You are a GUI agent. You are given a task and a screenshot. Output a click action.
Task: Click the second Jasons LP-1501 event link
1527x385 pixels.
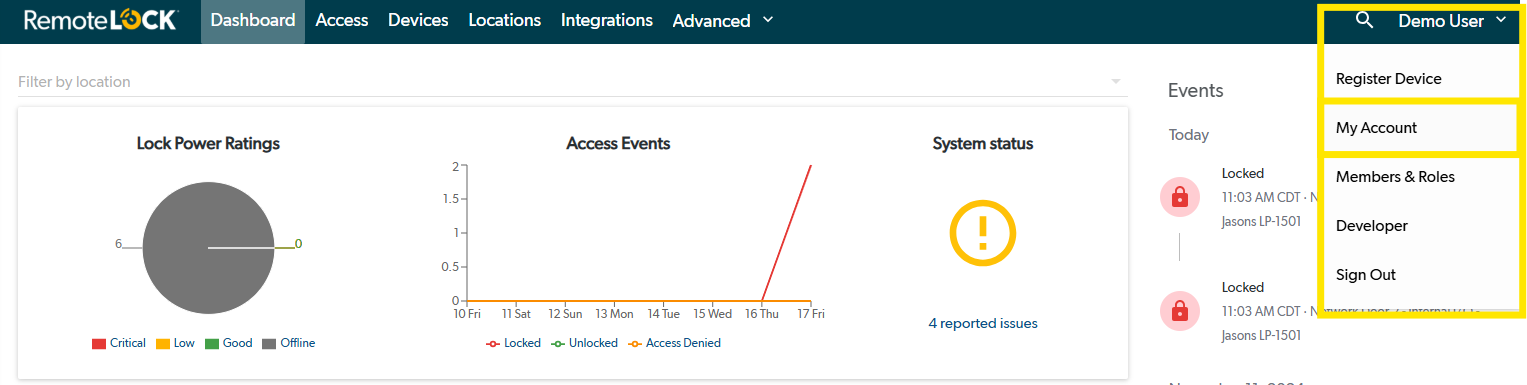click(x=1261, y=335)
